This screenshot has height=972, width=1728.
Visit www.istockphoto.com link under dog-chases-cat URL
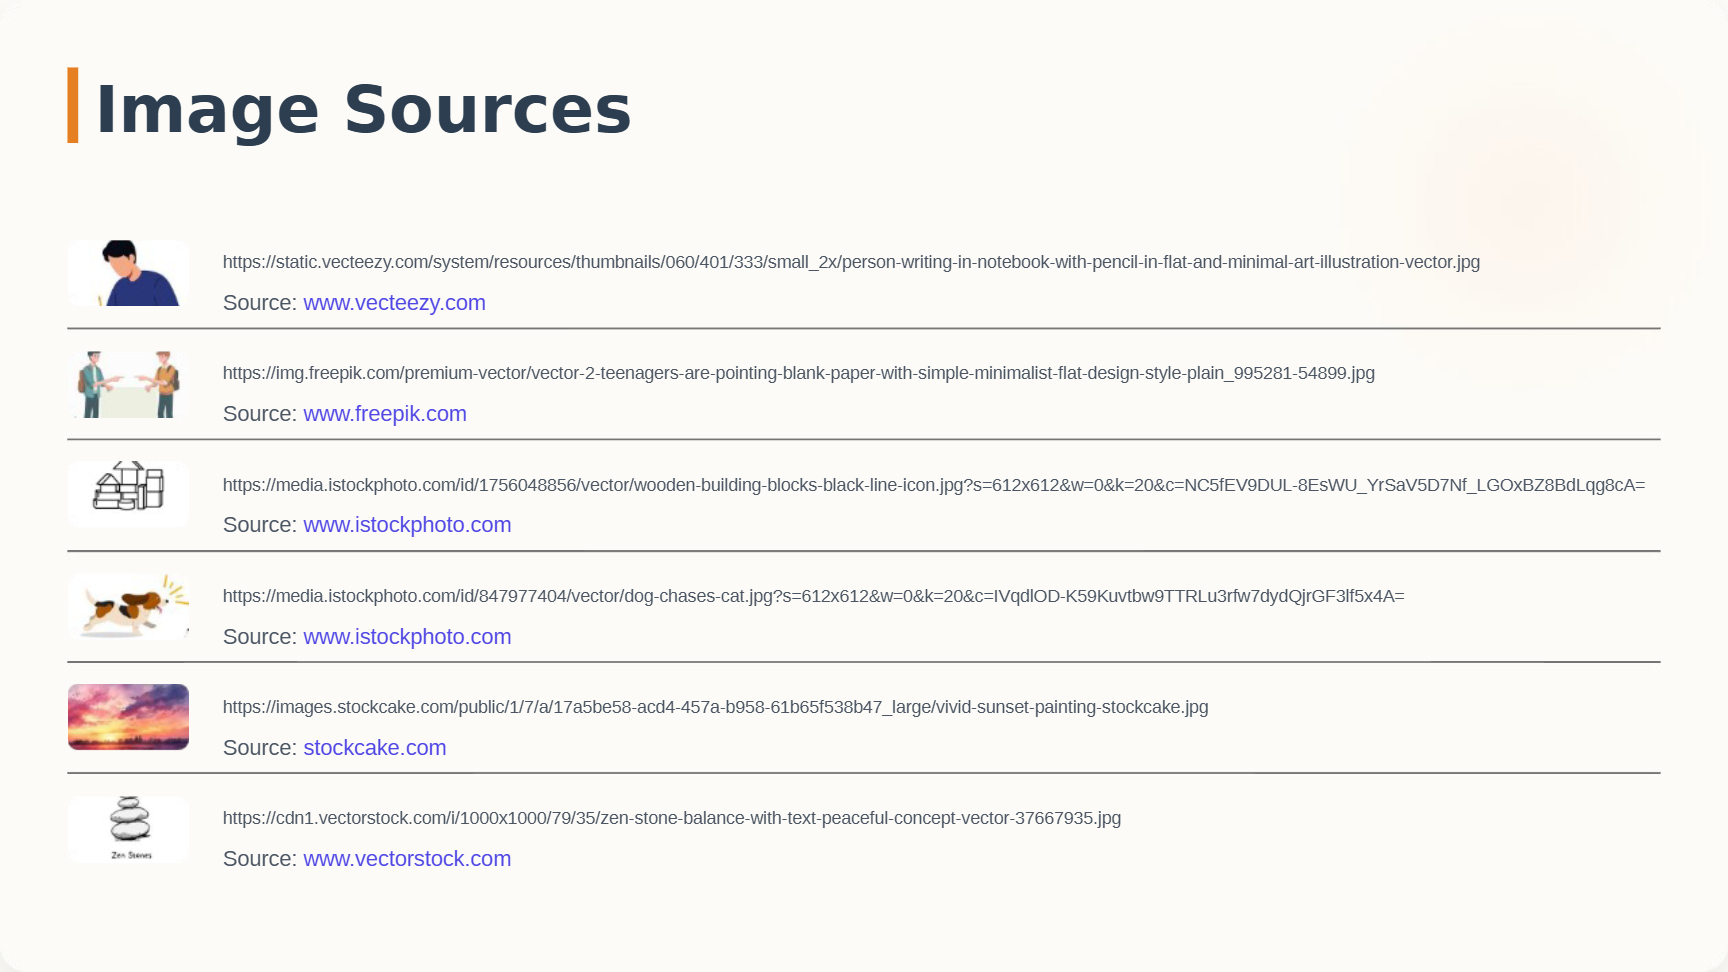407,637
